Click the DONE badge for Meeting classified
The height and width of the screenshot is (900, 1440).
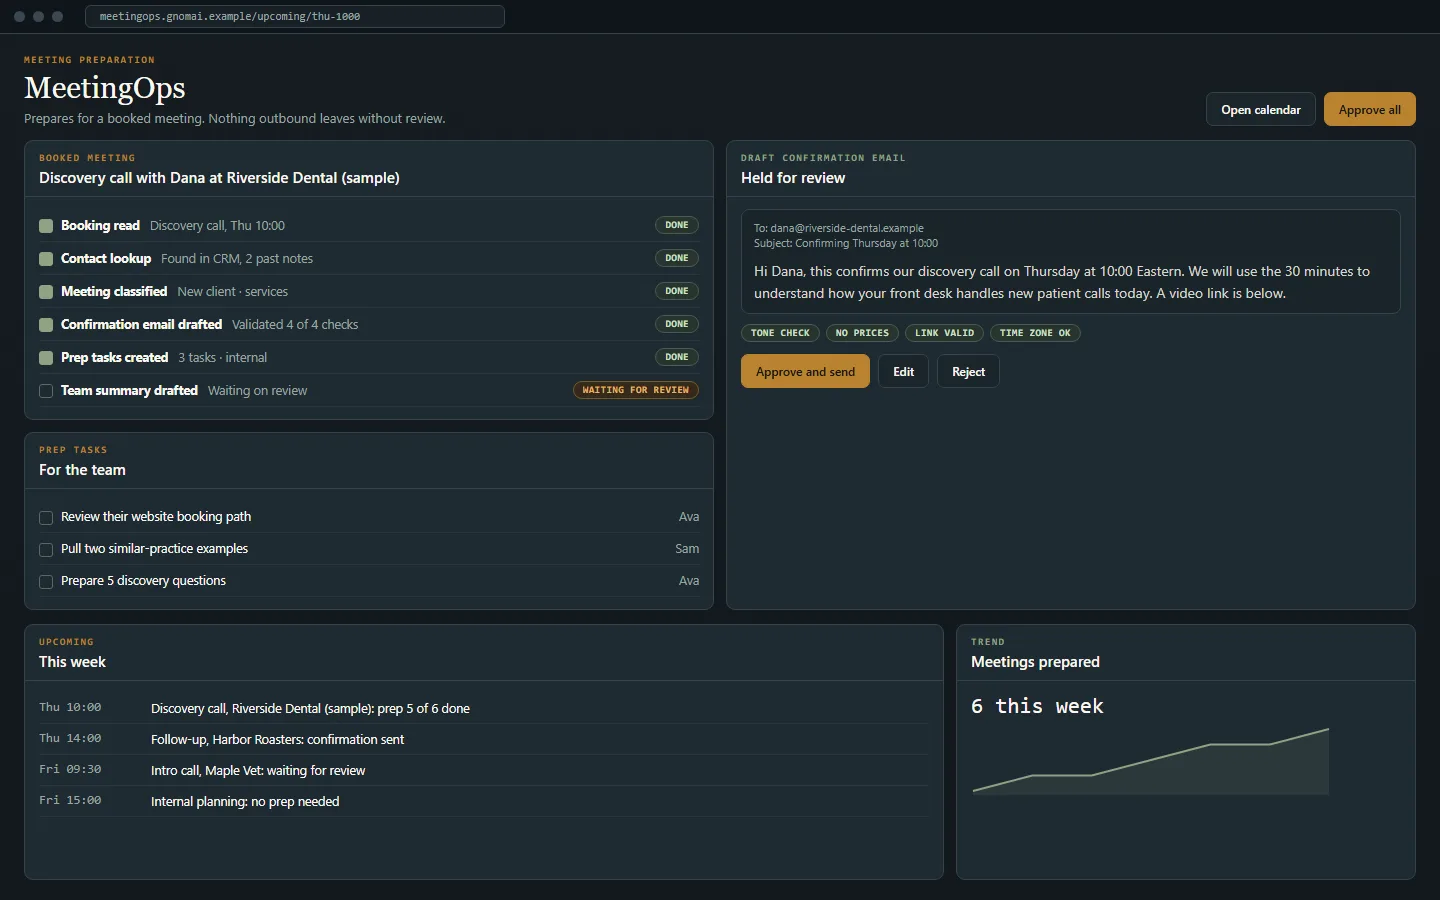coord(677,291)
